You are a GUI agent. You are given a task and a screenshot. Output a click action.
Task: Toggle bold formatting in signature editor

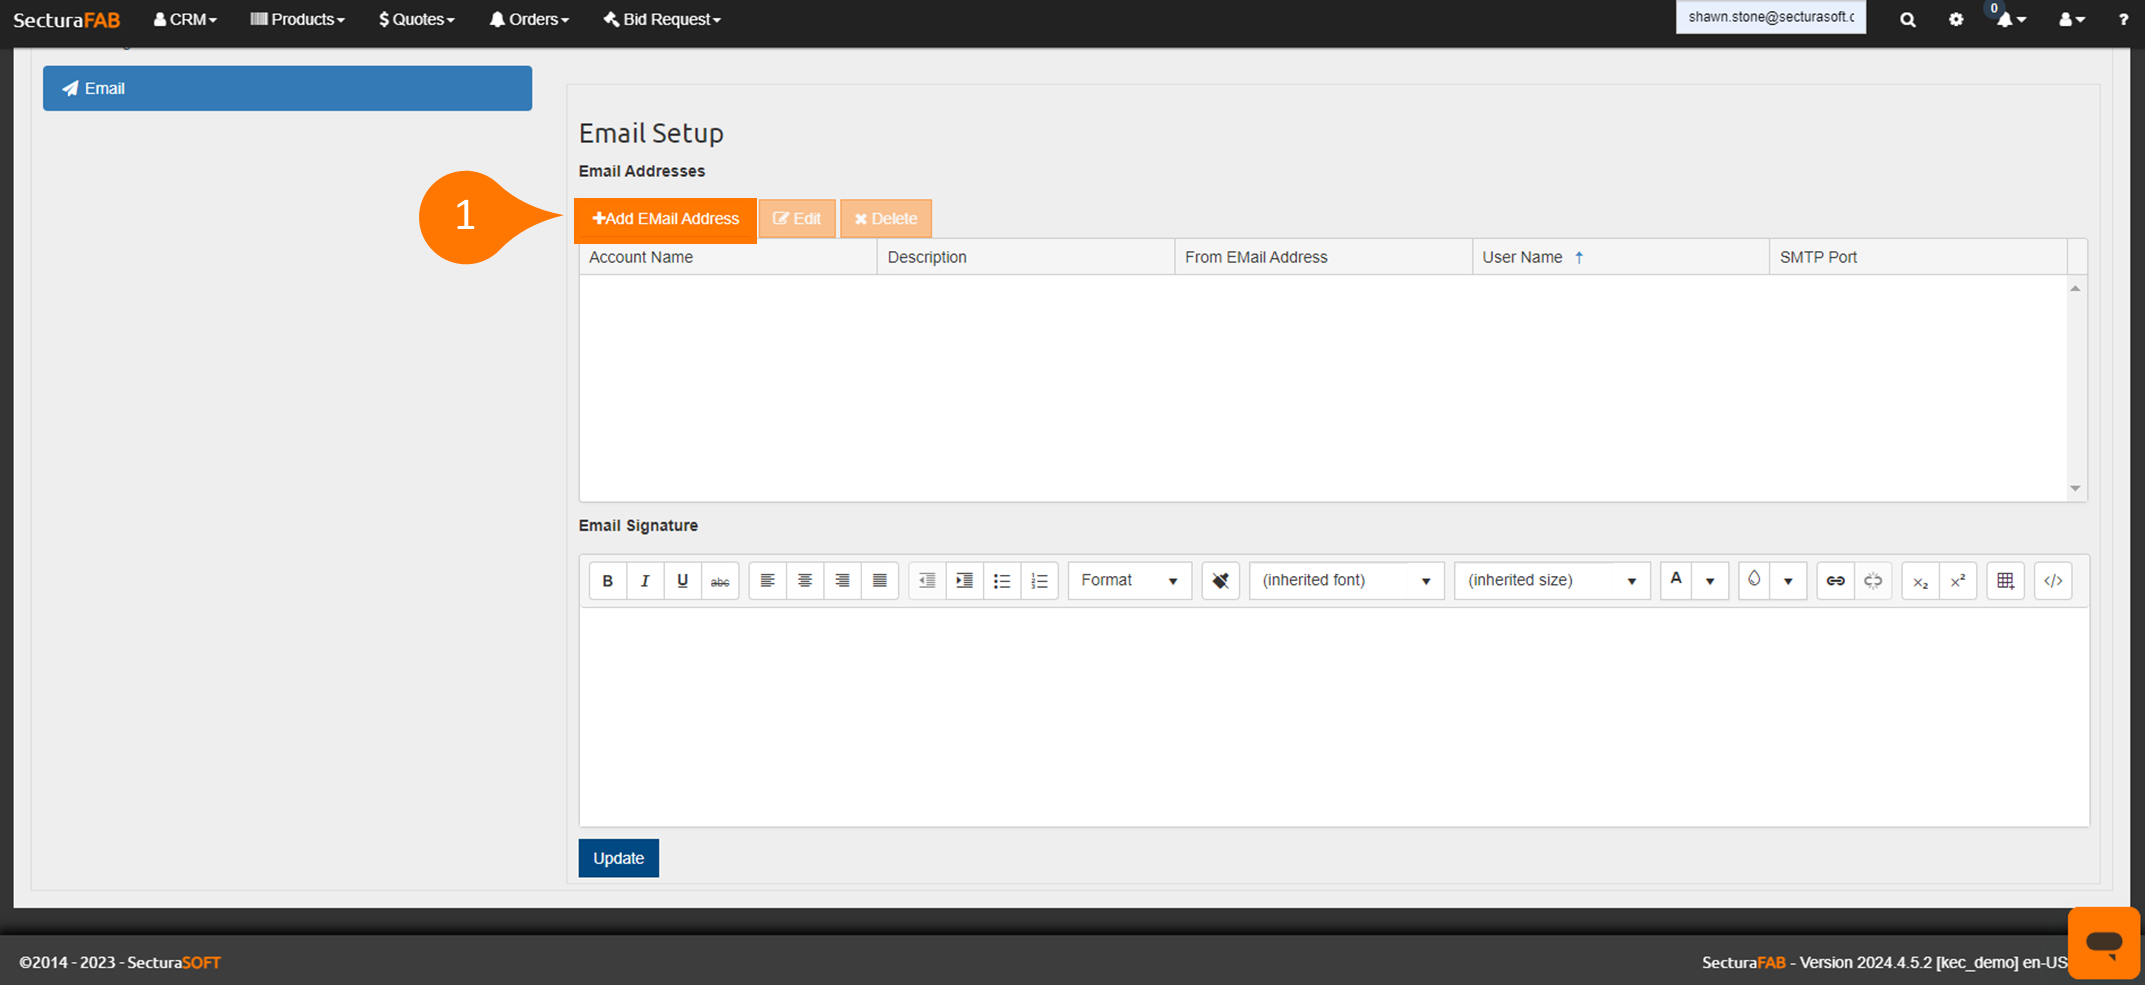coord(607,581)
